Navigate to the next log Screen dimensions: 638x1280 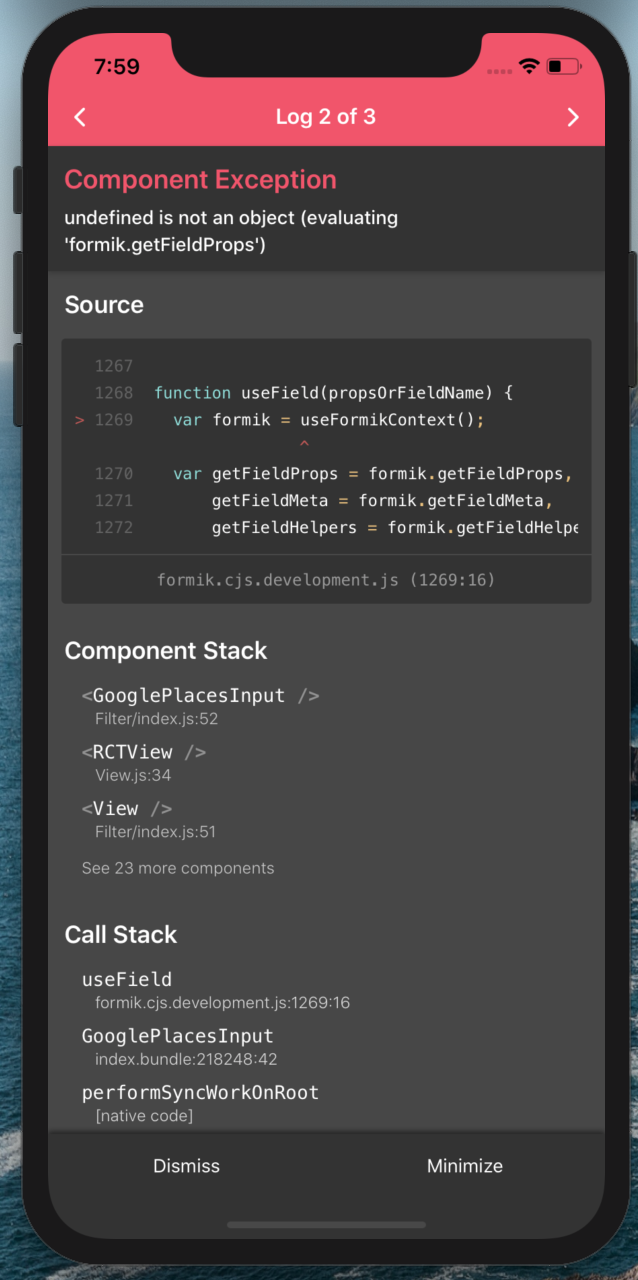pos(573,117)
